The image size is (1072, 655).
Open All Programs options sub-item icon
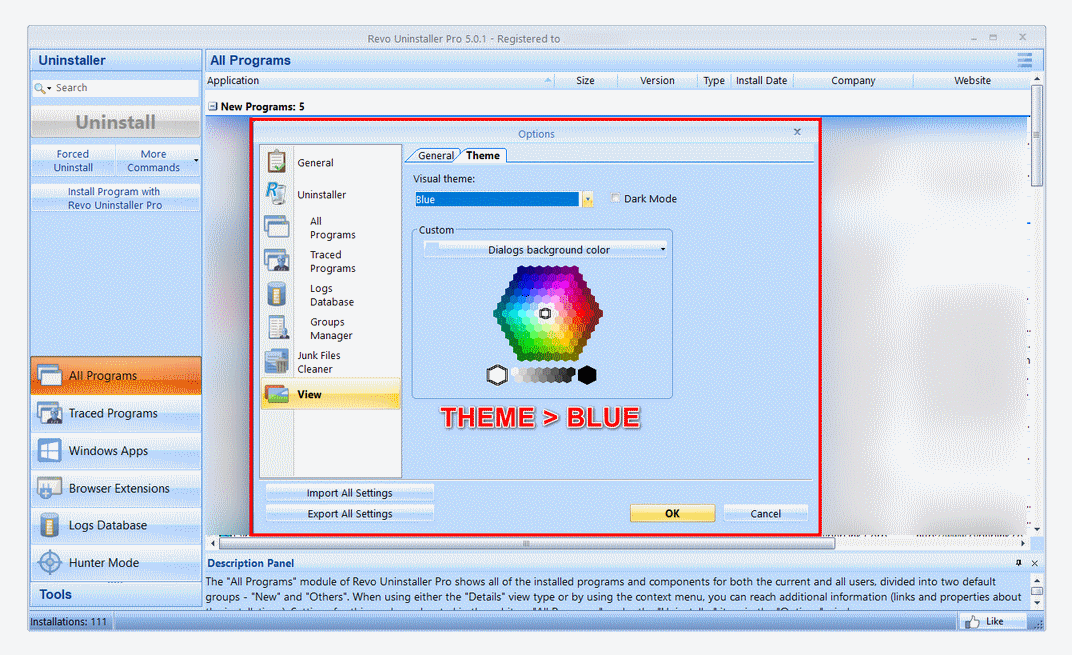pyautogui.click(x=276, y=226)
